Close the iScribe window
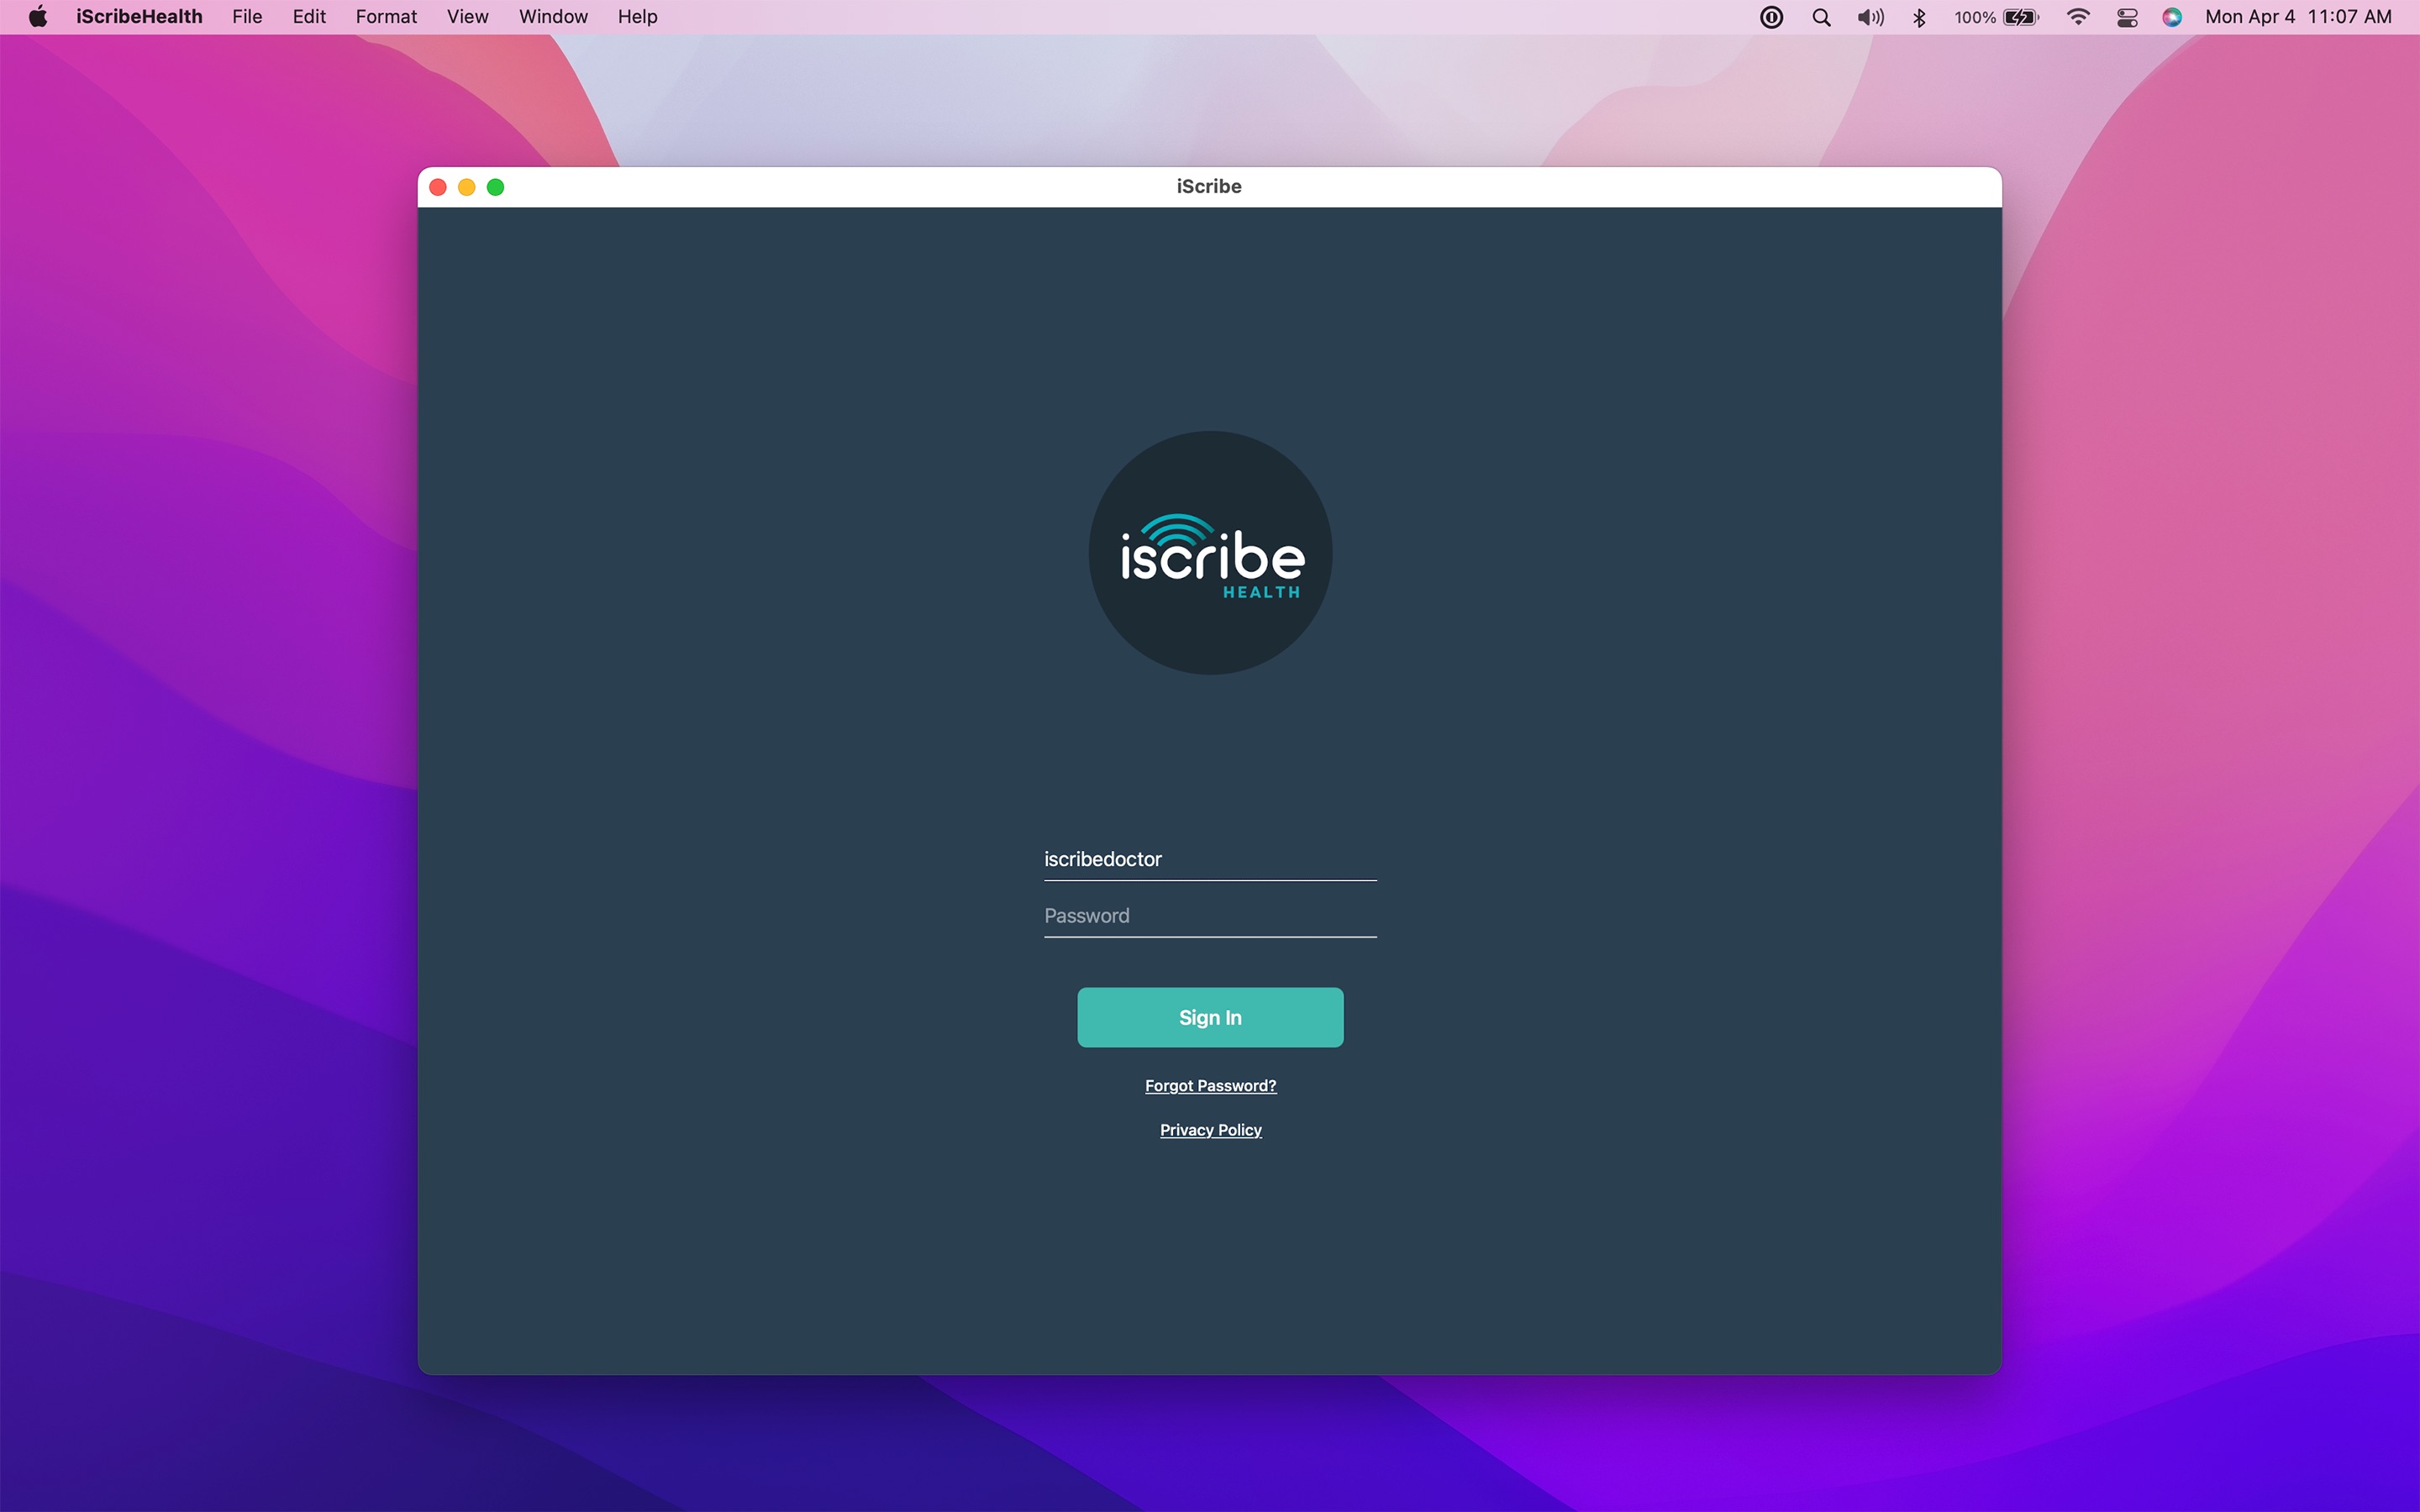This screenshot has width=2420, height=1512. [x=438, y=187]
